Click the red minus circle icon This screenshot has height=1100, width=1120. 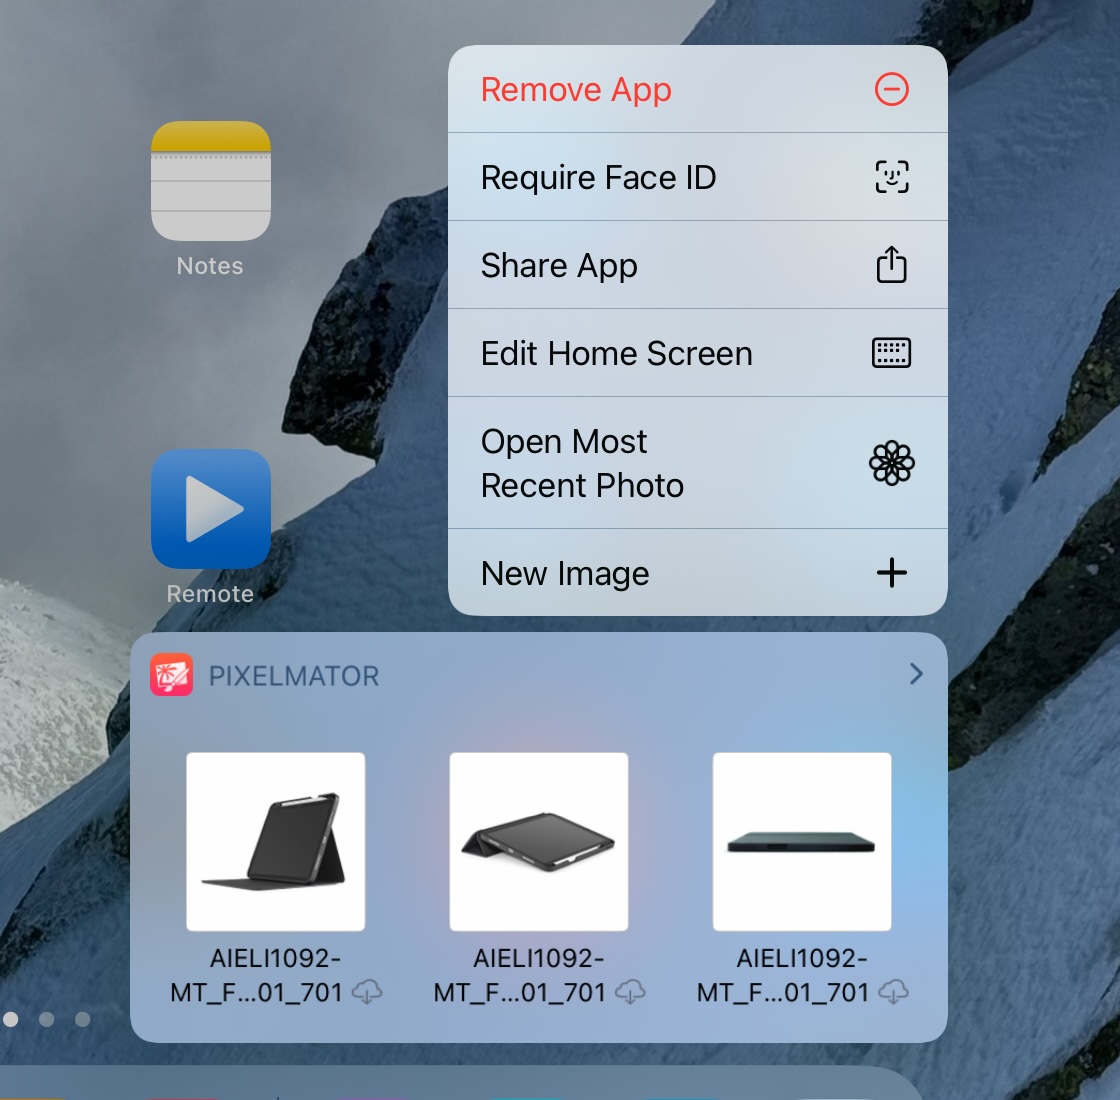coord(891,89)
